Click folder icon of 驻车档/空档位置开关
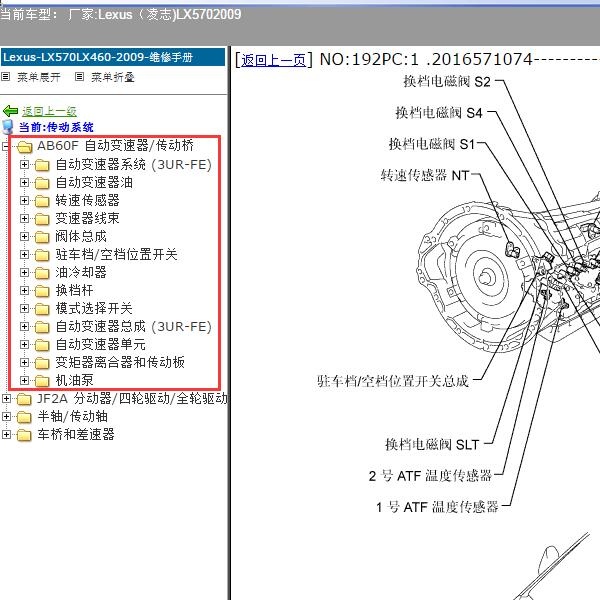 42,255
